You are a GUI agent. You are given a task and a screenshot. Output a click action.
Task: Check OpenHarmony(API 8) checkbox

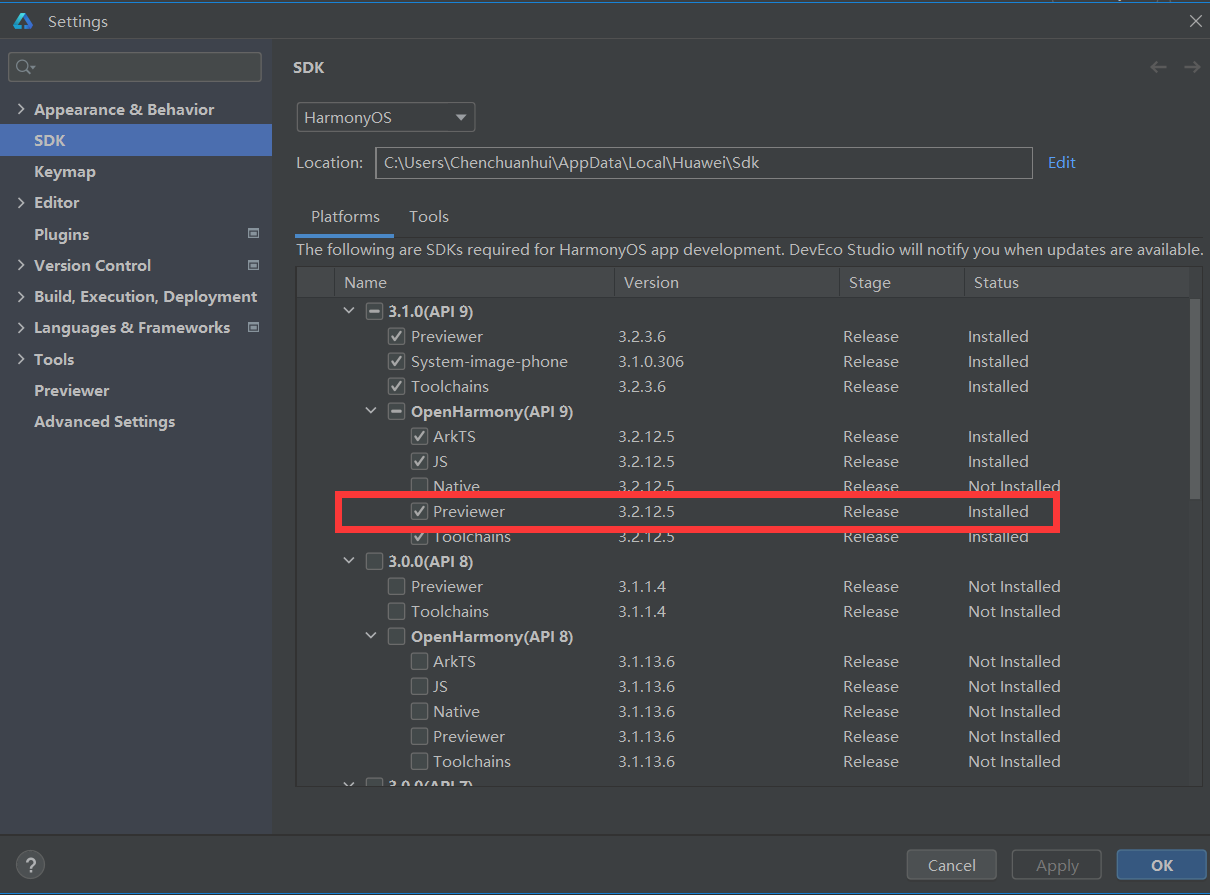(x=397, y=636)
